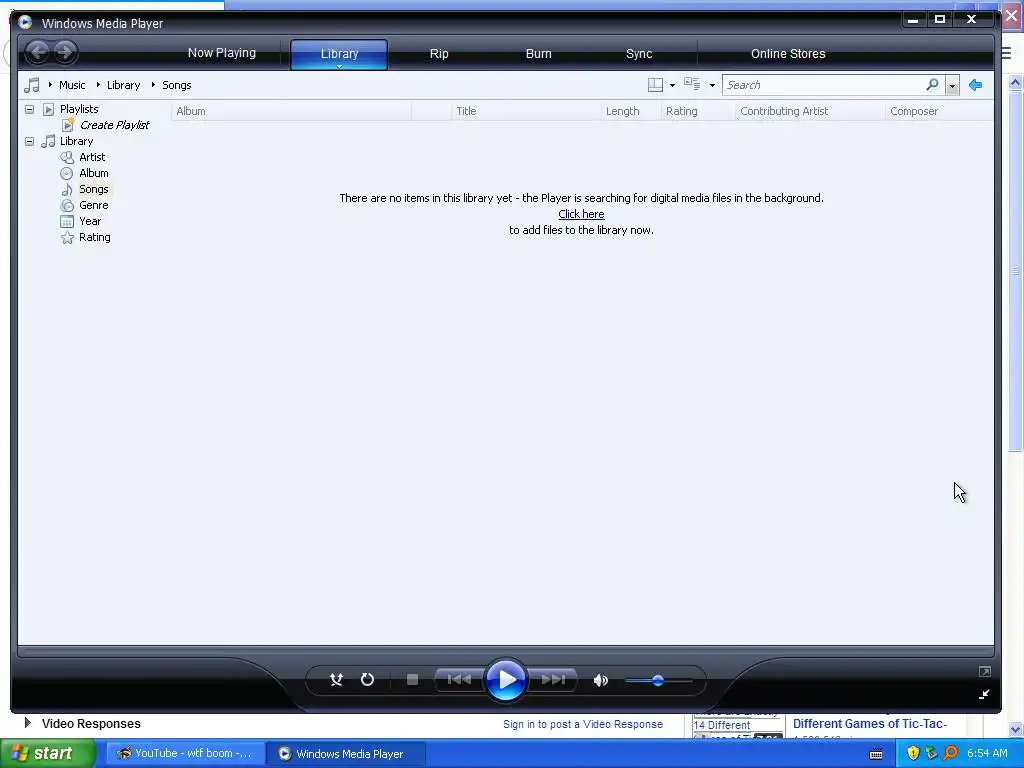Open the Burn tab

click(x=539, y=54)
